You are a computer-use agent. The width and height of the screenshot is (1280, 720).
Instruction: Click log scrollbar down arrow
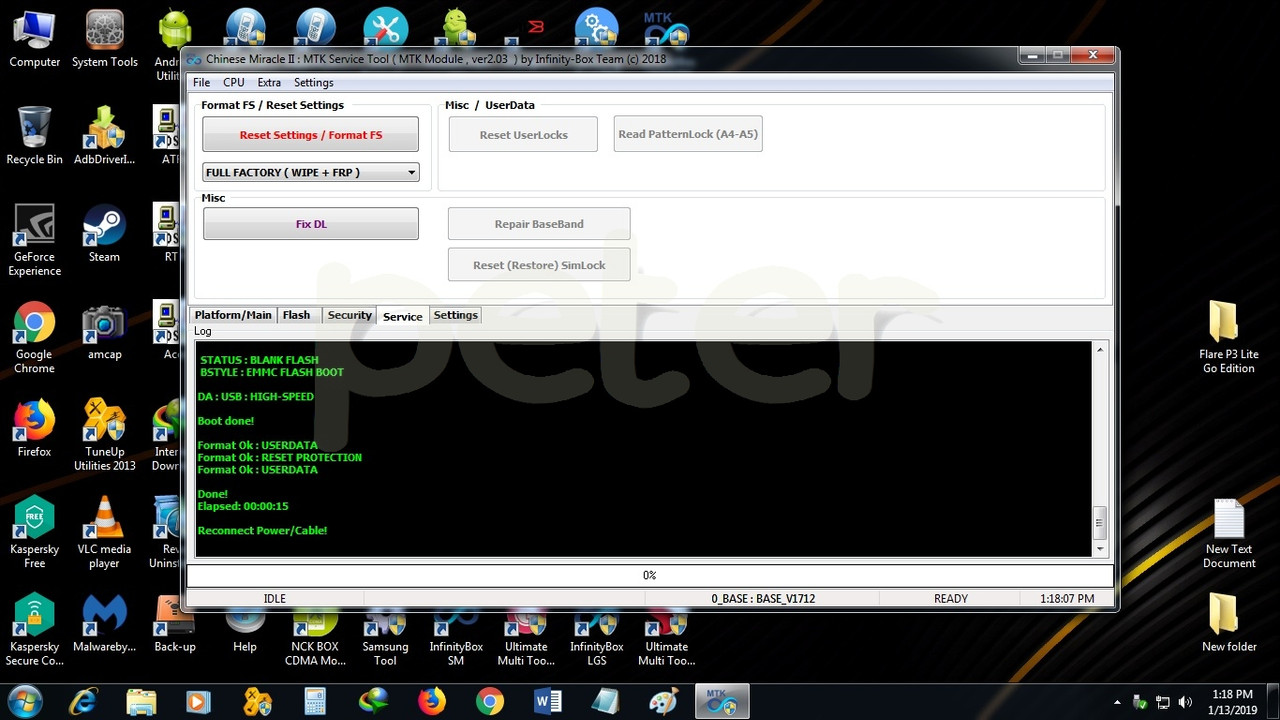click(1100, 548)
